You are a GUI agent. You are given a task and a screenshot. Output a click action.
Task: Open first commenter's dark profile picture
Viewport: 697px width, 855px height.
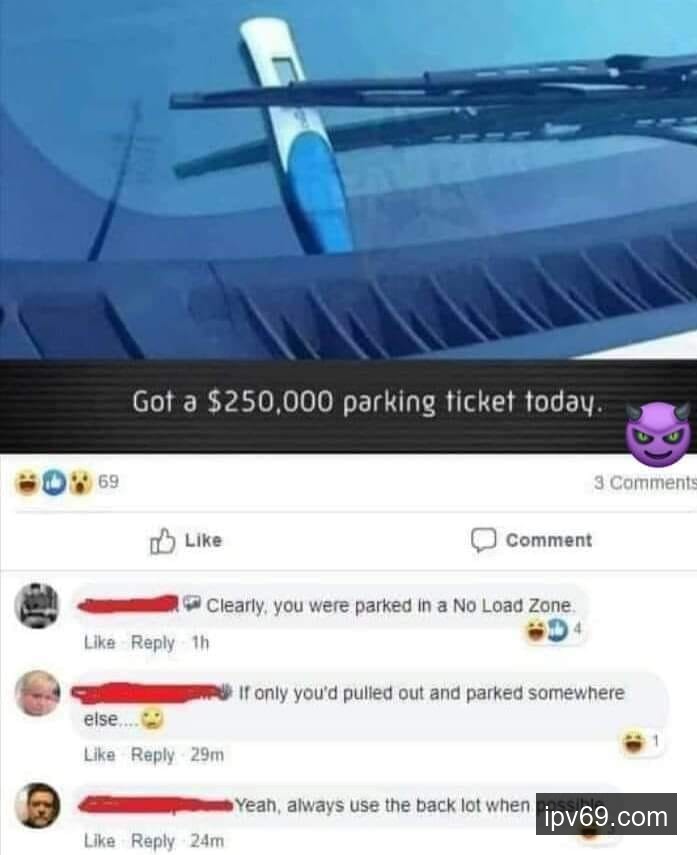tap(37, 606)
